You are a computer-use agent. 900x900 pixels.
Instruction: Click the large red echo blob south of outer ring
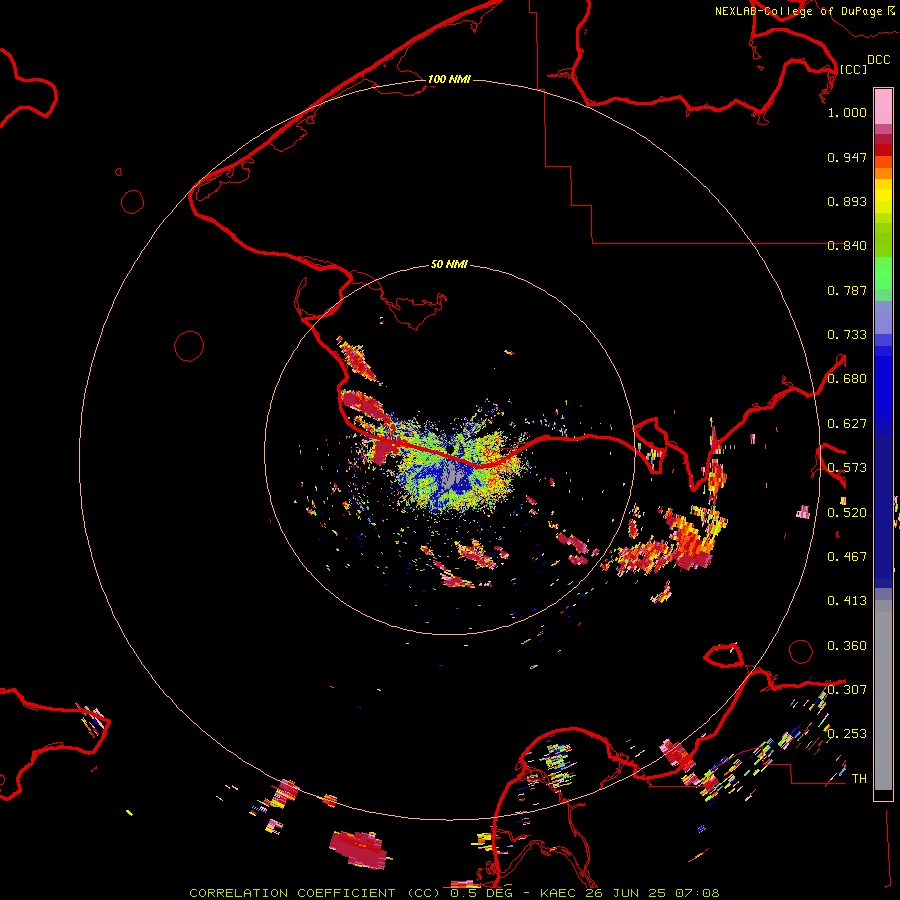pyautogui.click(x=358, y=849)
